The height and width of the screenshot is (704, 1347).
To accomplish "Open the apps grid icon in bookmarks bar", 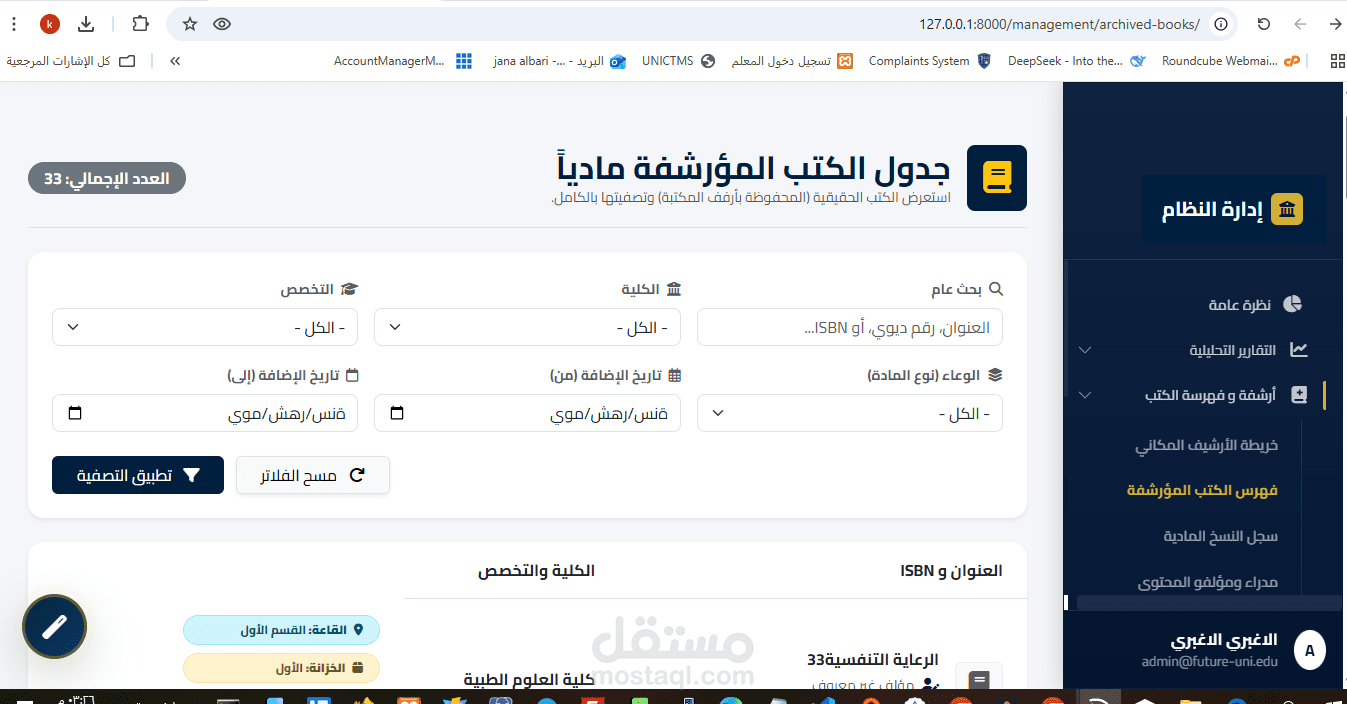I will tap(1337, 61).
